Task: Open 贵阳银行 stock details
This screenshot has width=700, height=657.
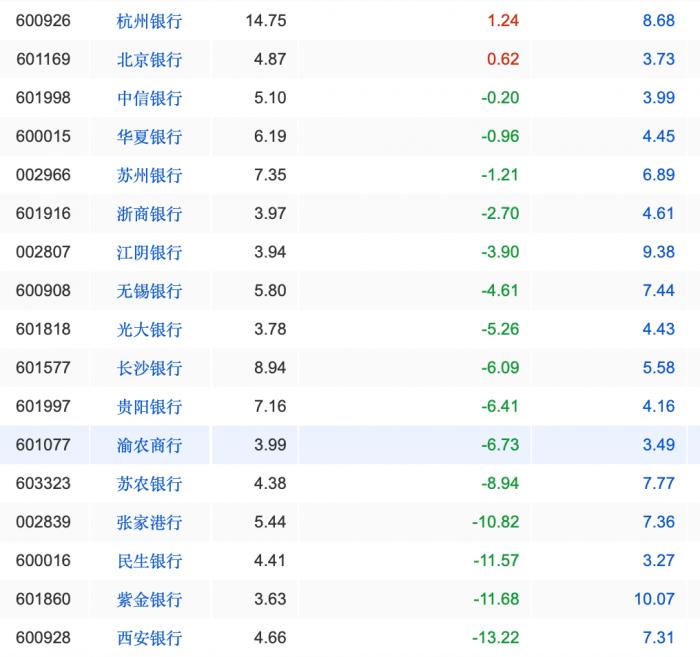Action: [x=149, y=407]
